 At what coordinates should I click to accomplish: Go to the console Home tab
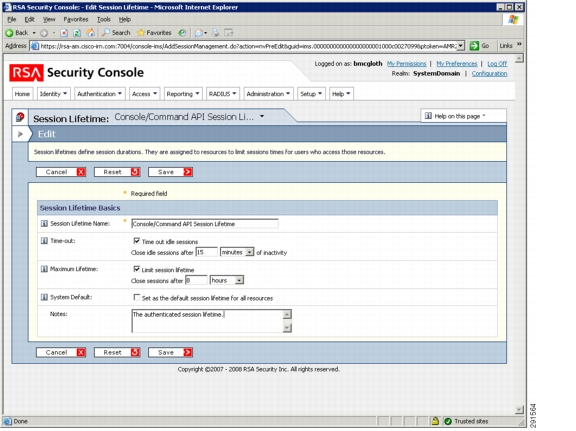[x=22, y=94]
